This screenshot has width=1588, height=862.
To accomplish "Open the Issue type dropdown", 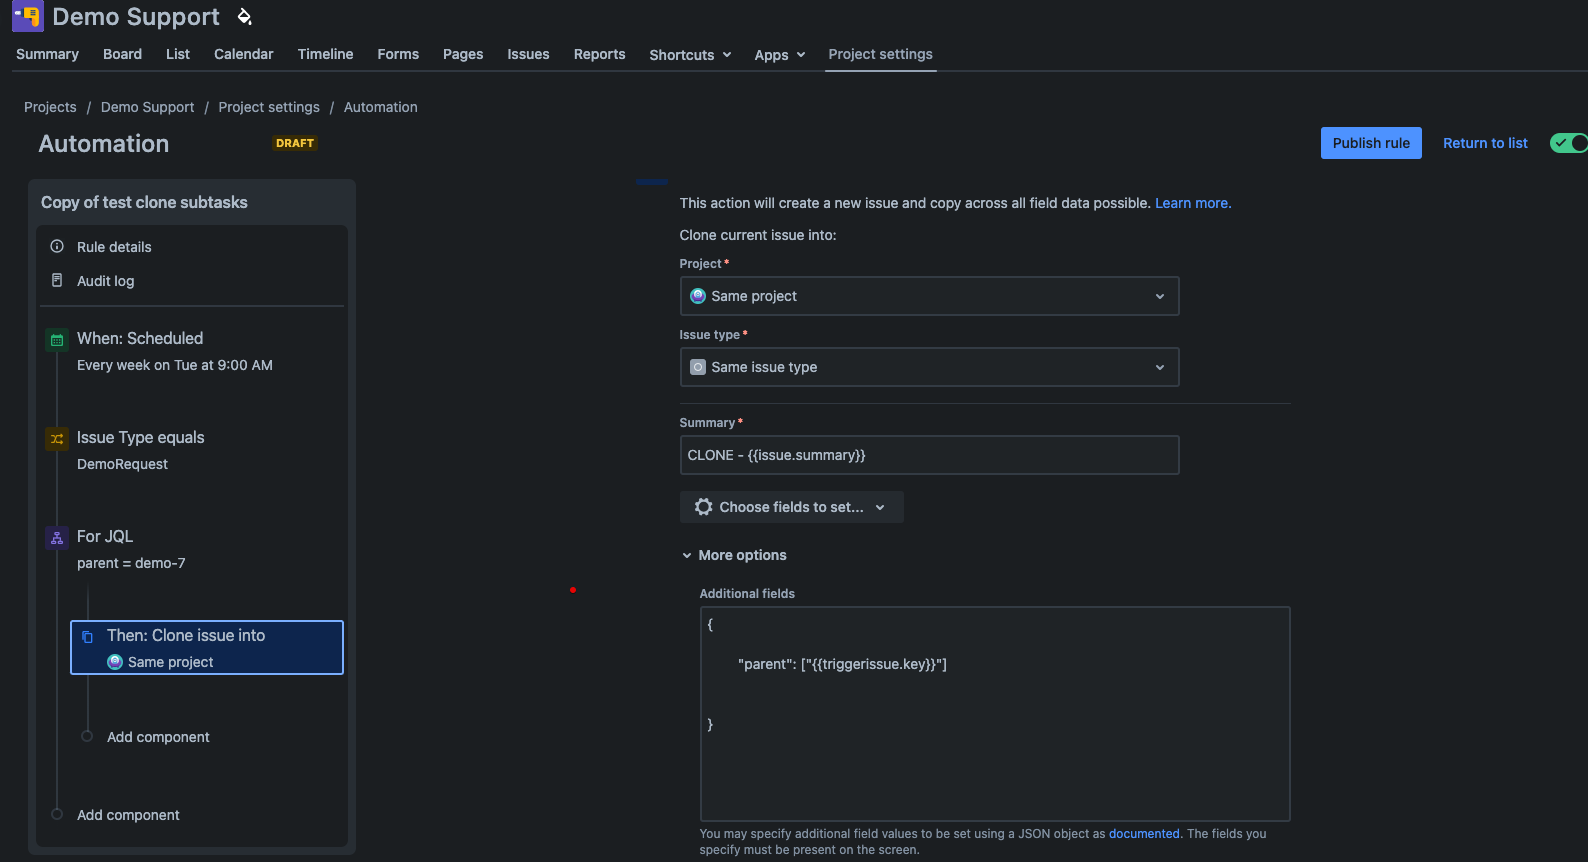I will pos(929,367).
